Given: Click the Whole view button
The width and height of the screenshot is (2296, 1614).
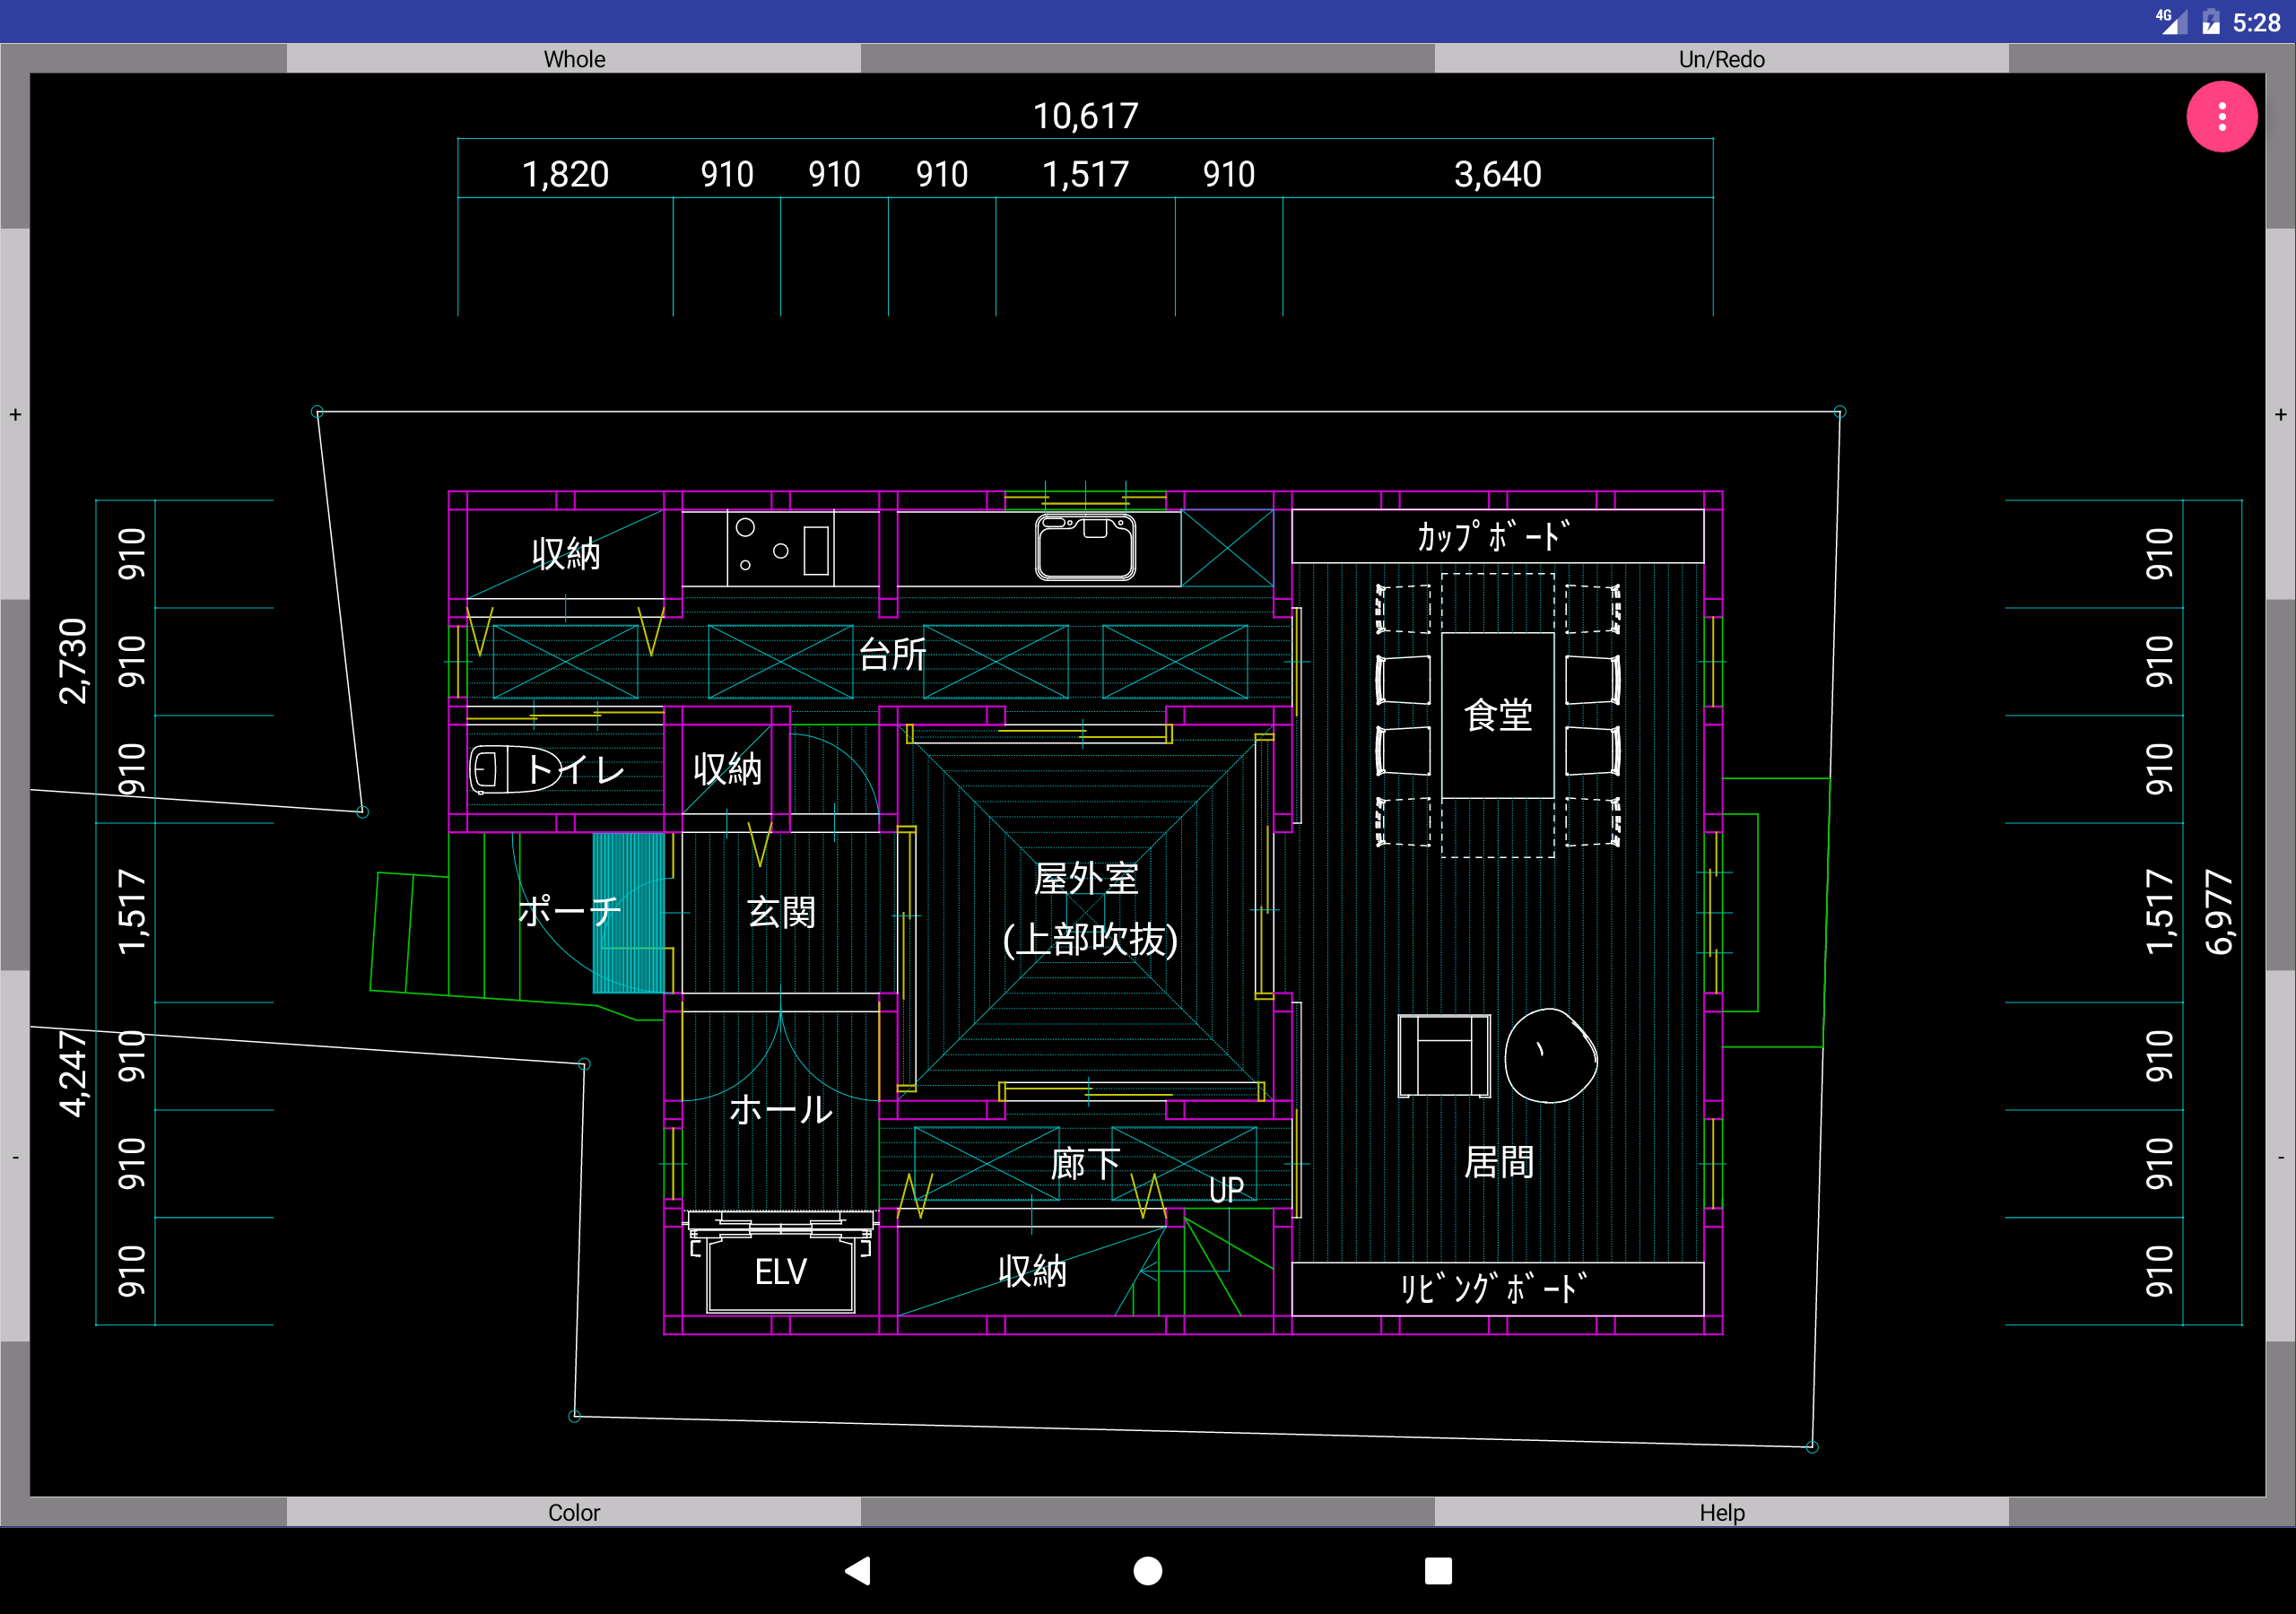Looking at the screenshot, I should tap(573, 59).
